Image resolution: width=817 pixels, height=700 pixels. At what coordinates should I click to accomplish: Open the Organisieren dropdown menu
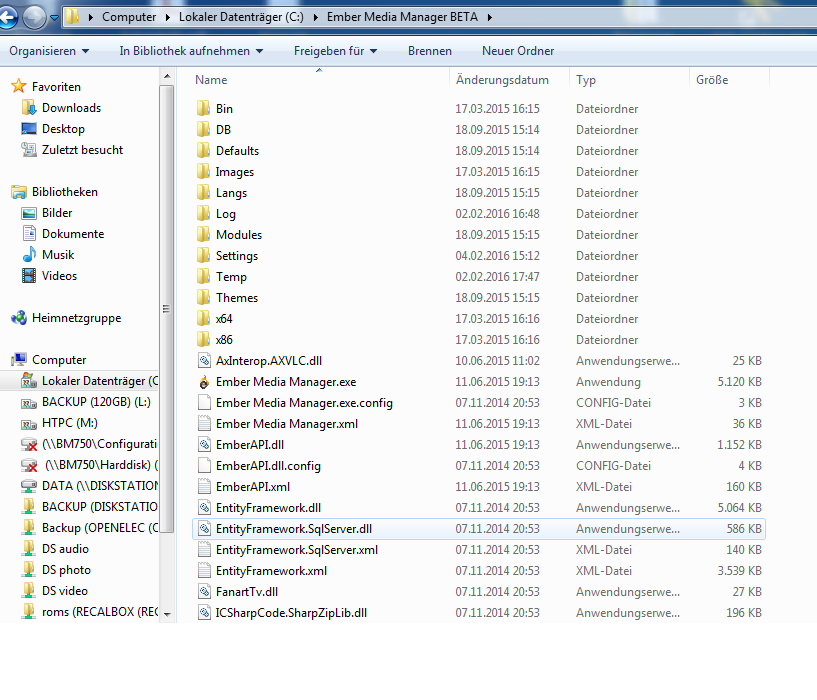(49, 51)
